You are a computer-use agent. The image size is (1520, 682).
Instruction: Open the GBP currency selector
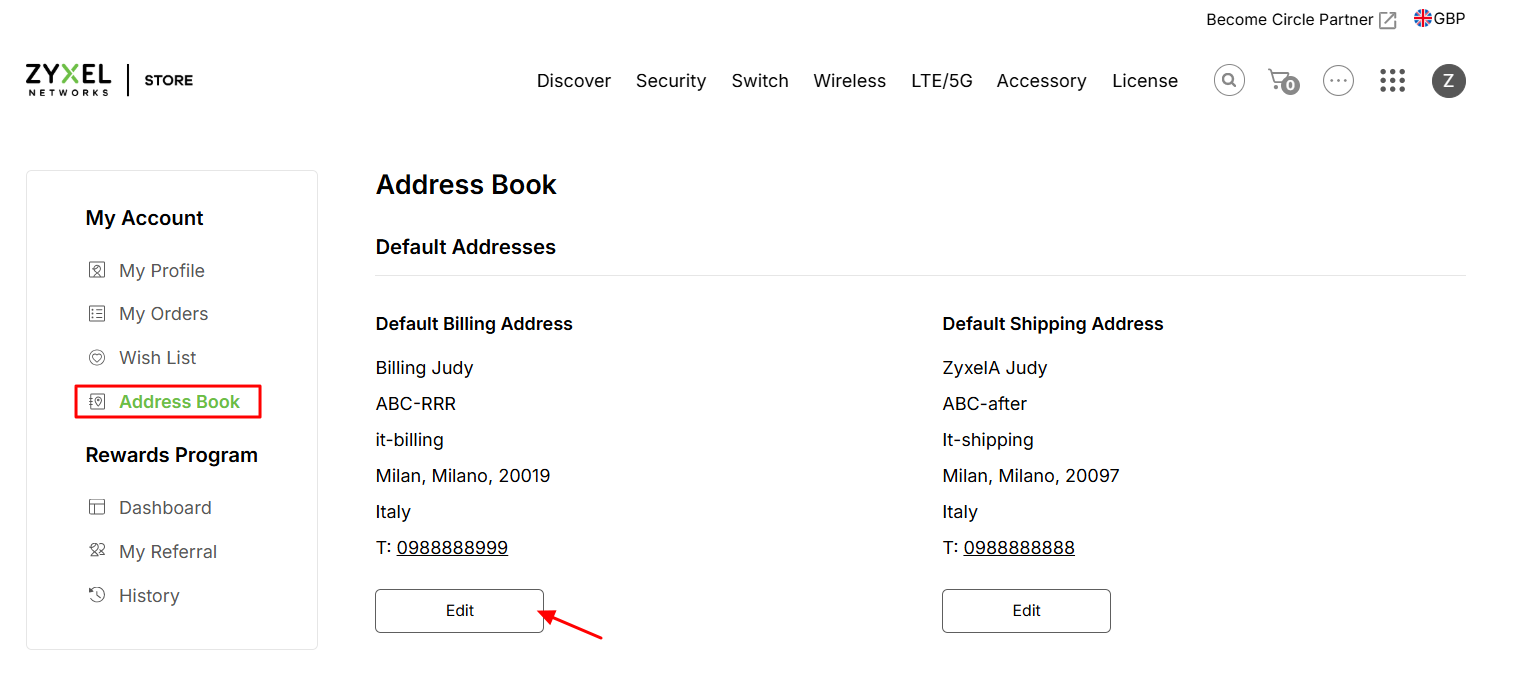(1439, 19)
